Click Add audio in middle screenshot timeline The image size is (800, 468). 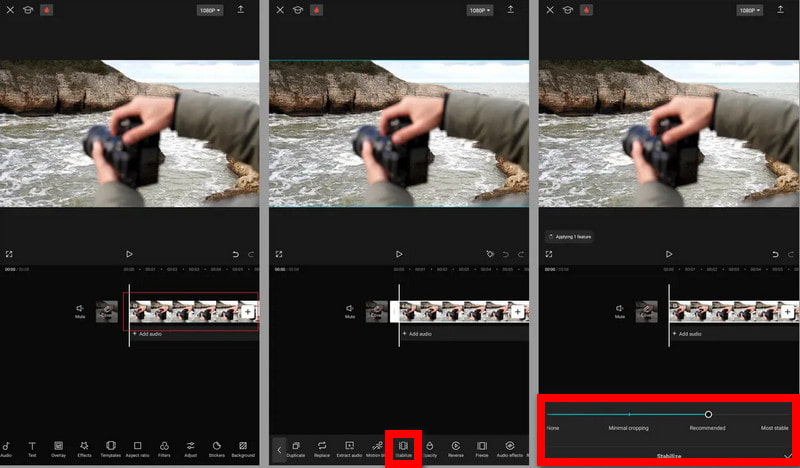pyautogui.click(x=417, y=334)
